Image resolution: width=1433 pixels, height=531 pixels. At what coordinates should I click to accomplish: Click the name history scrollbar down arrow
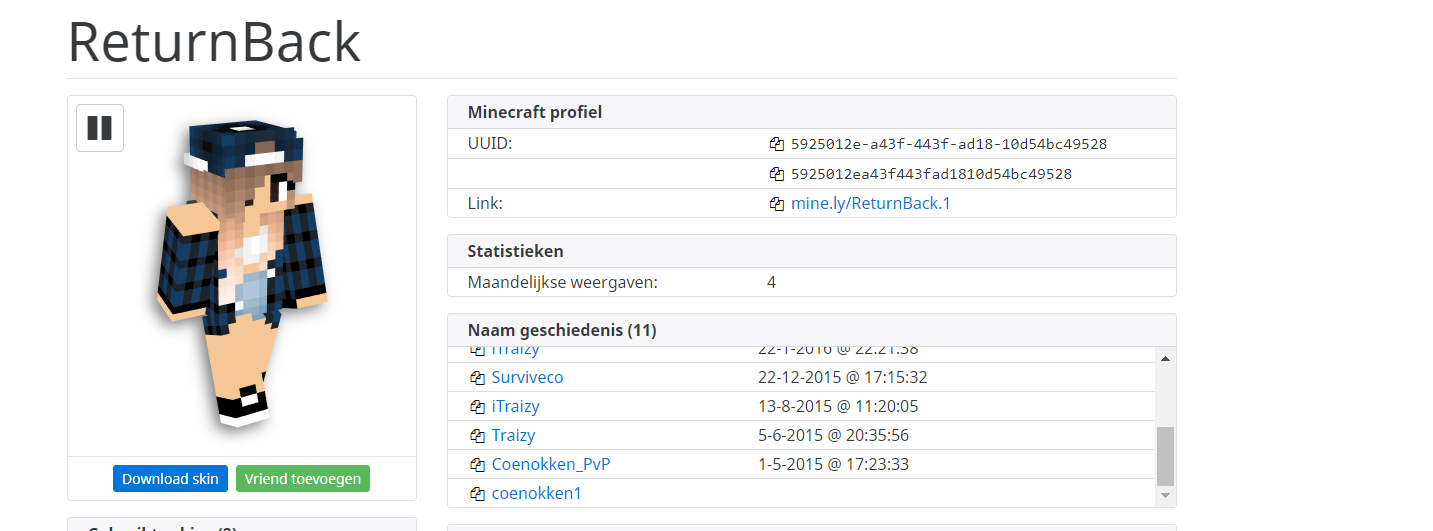coord(1165,496)
